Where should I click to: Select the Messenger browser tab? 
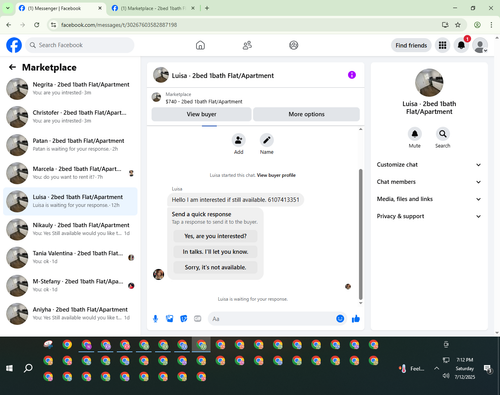point(60,8)
